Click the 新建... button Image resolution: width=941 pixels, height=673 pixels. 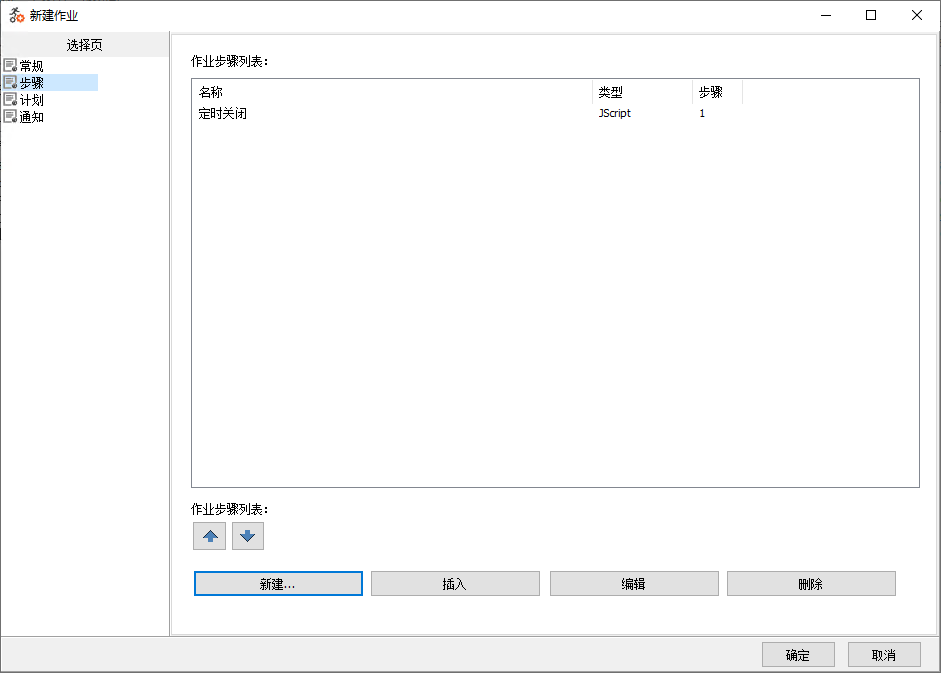(278, 584)
